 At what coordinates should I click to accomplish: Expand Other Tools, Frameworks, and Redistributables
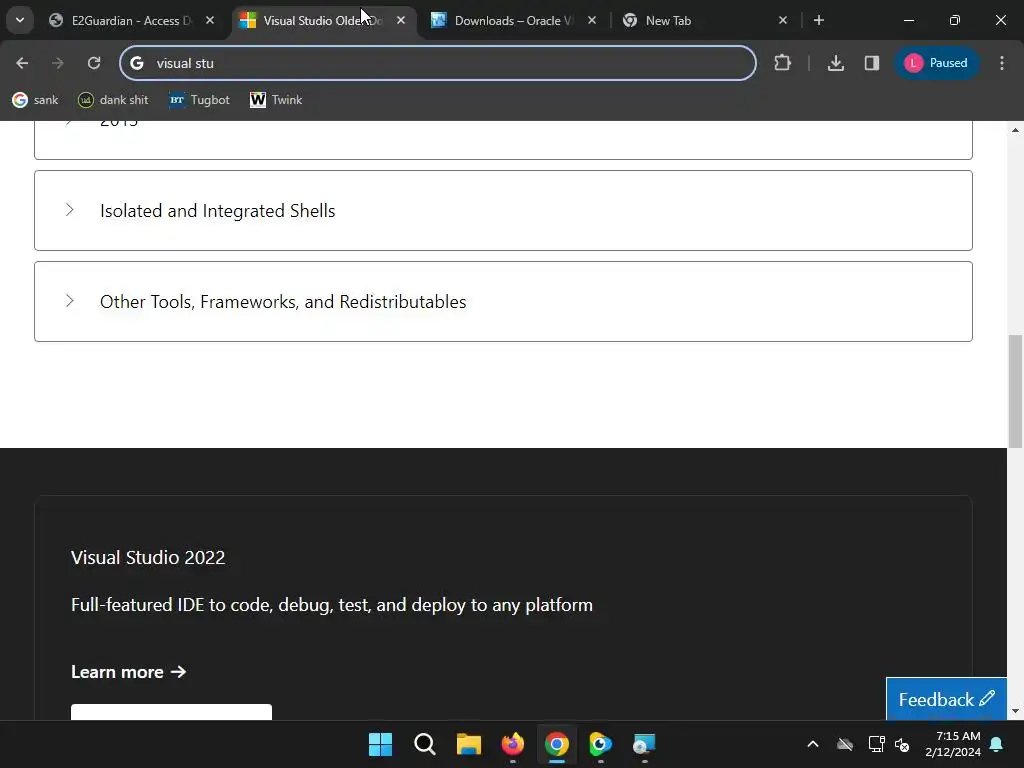coord(503,301)
